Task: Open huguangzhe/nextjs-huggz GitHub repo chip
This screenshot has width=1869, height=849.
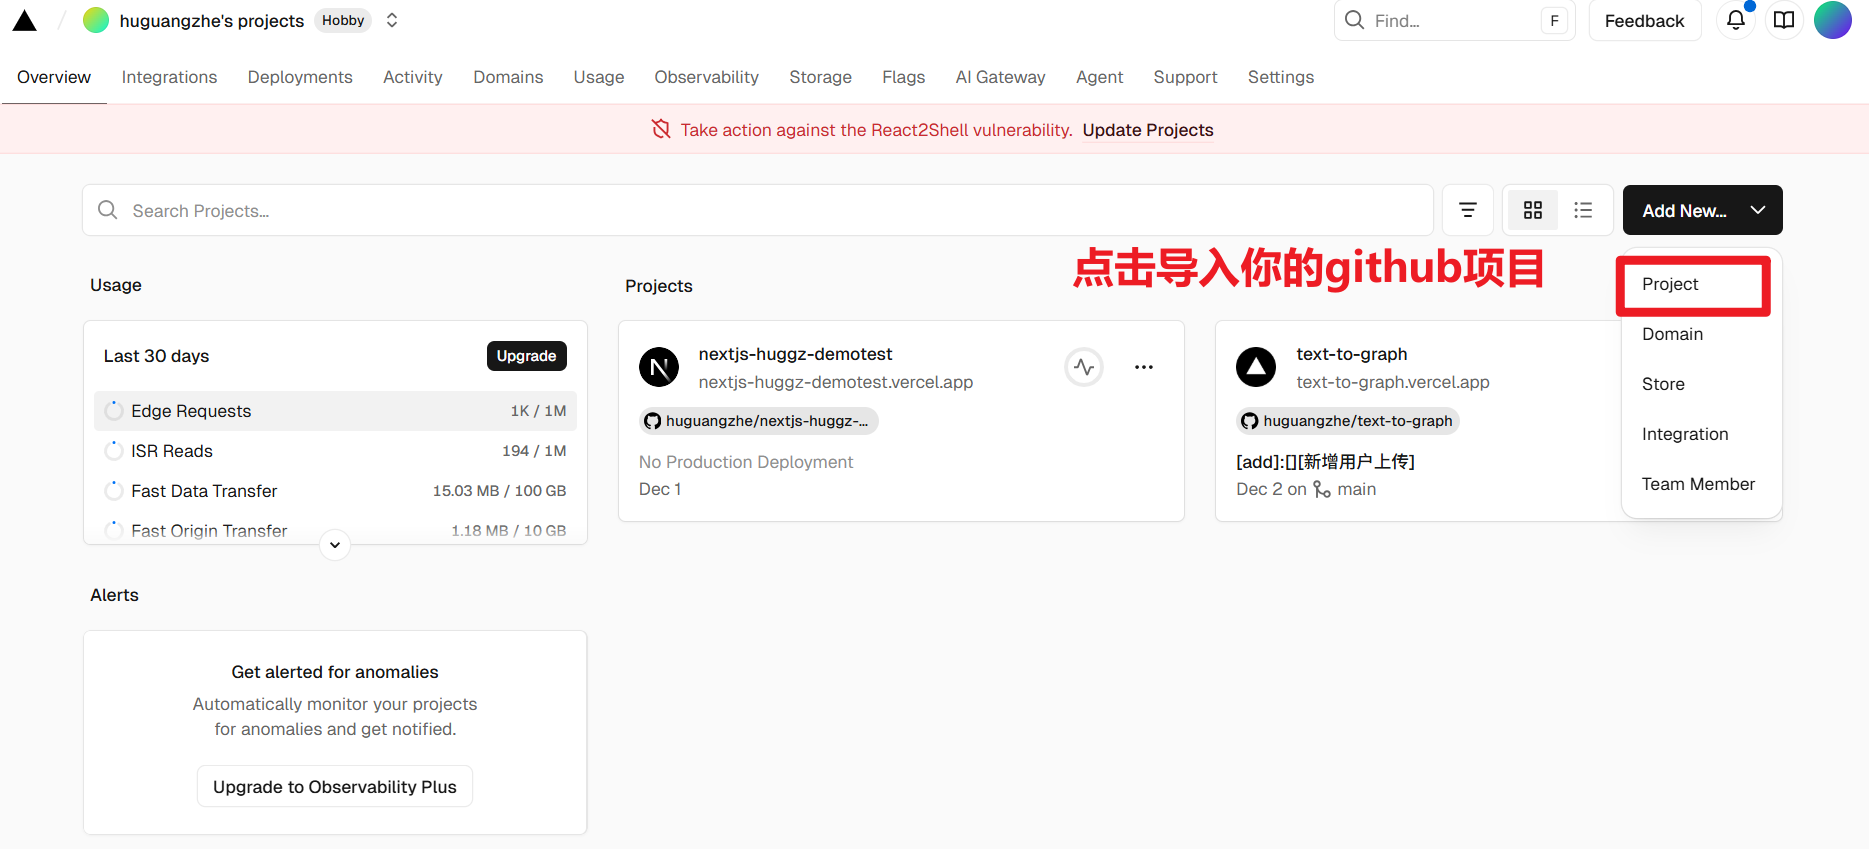Action: coord(759,421)
